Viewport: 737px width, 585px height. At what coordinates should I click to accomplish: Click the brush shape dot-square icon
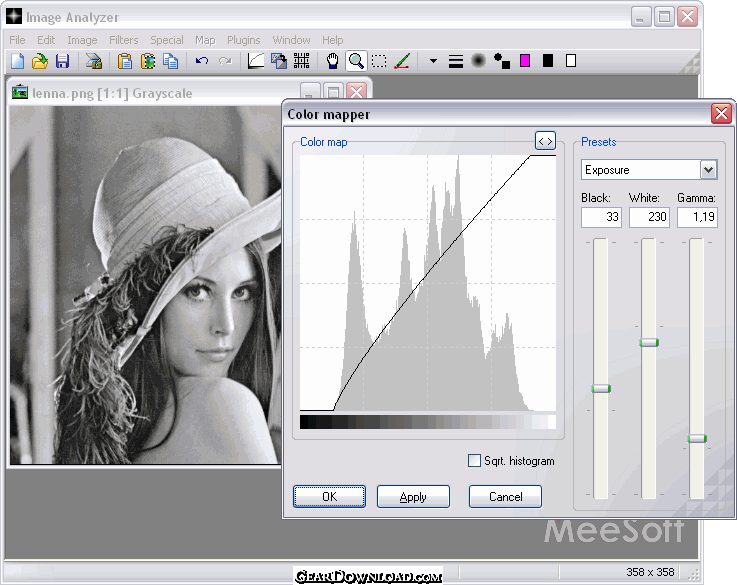coord(502,61)
